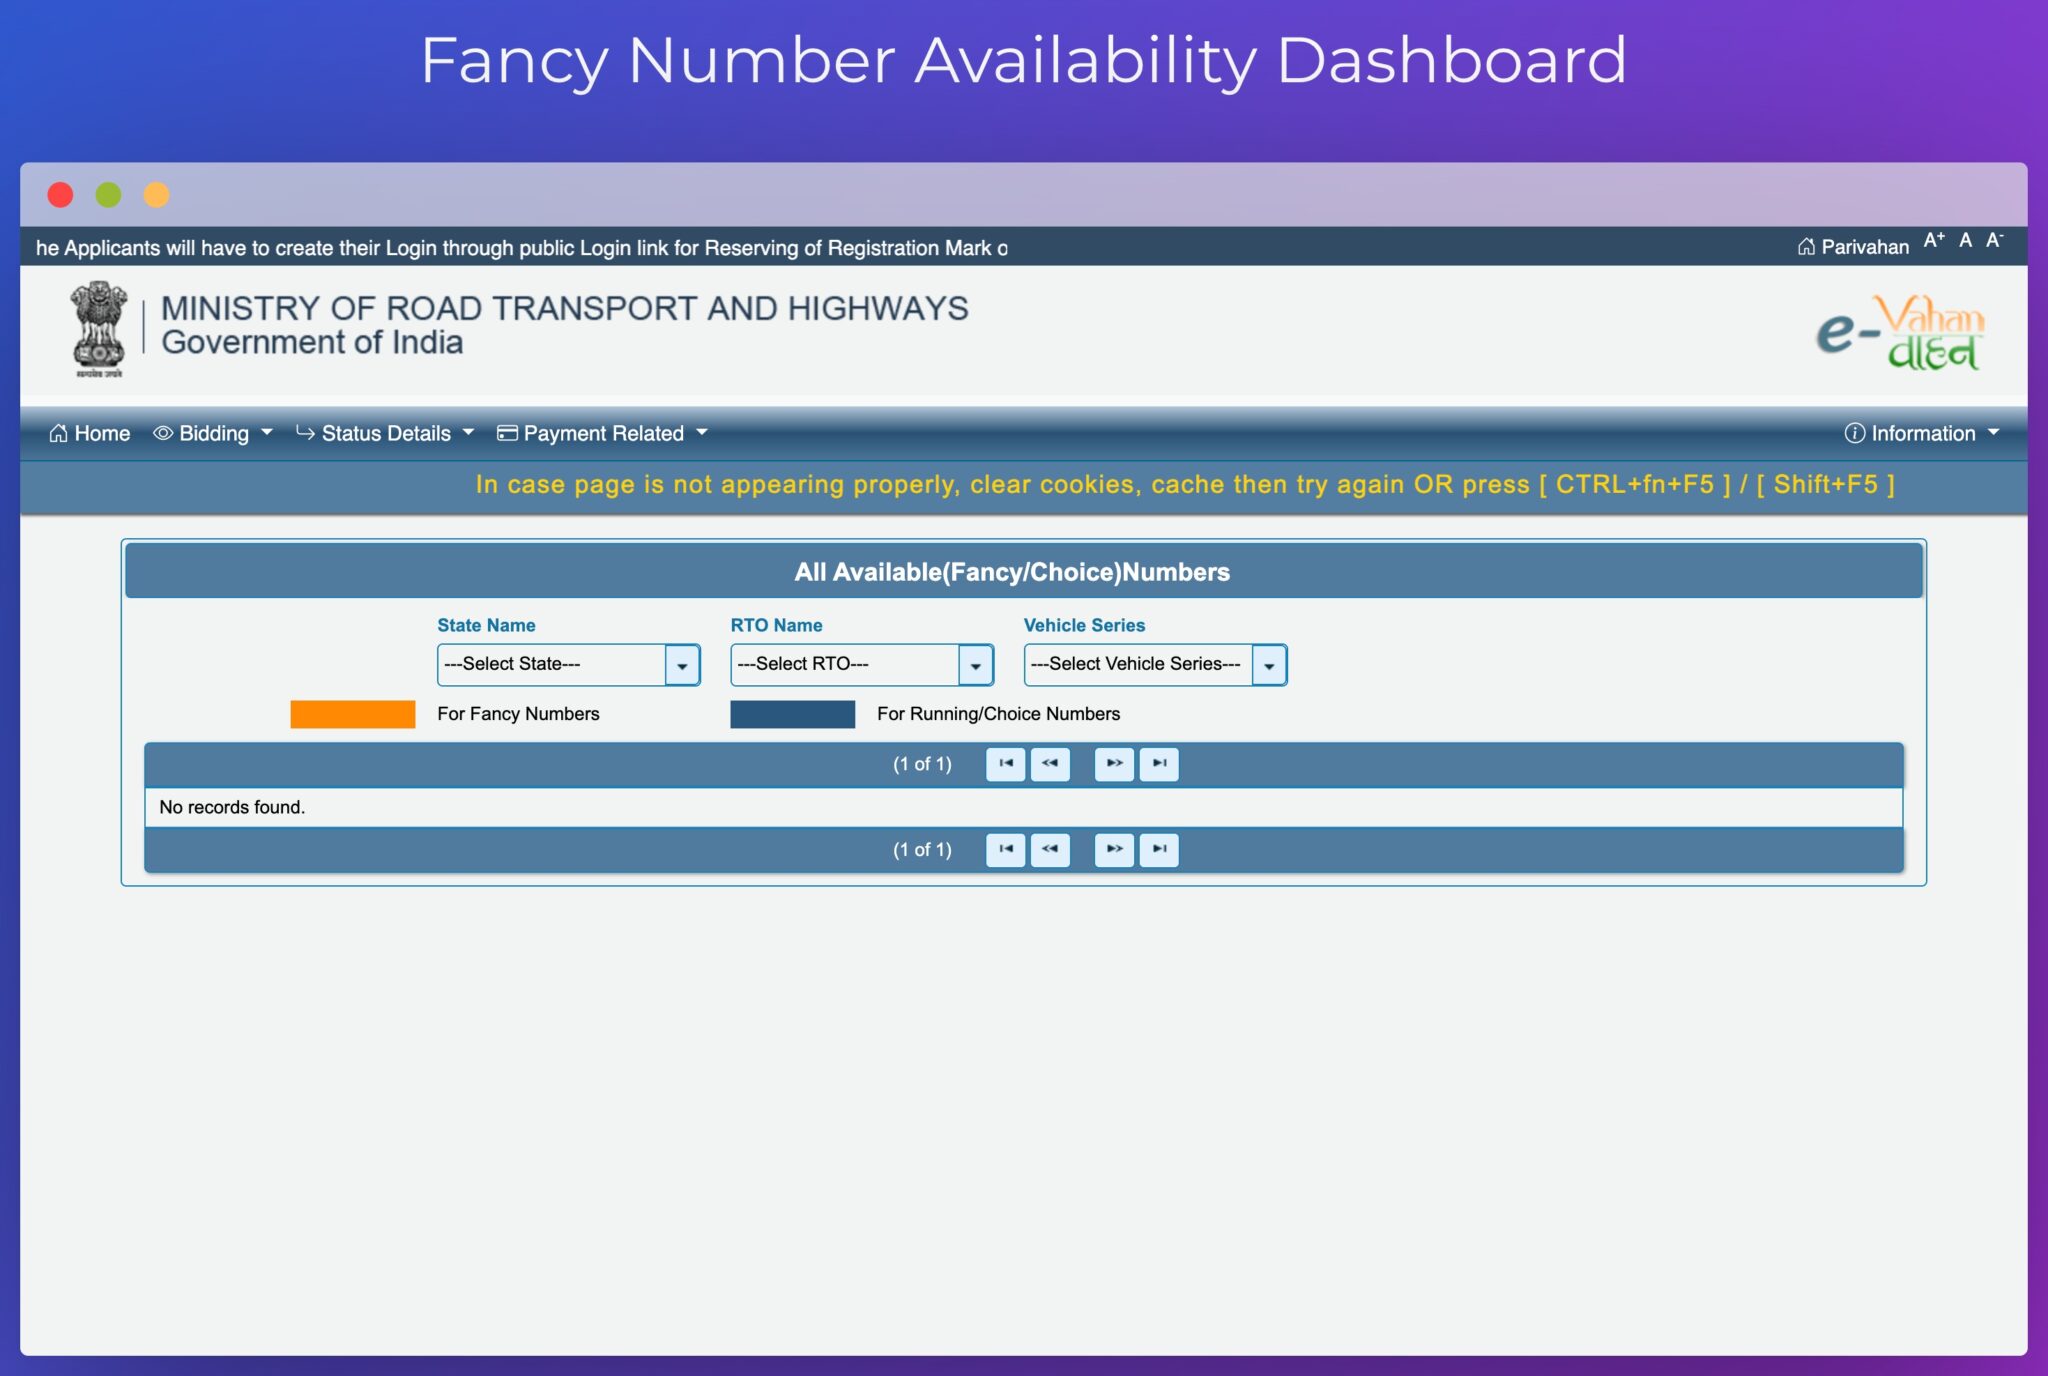Open the Status Details menu
Viewport: 2048px width, 1376px height.
pyautogui.click(x=385, y=433)
